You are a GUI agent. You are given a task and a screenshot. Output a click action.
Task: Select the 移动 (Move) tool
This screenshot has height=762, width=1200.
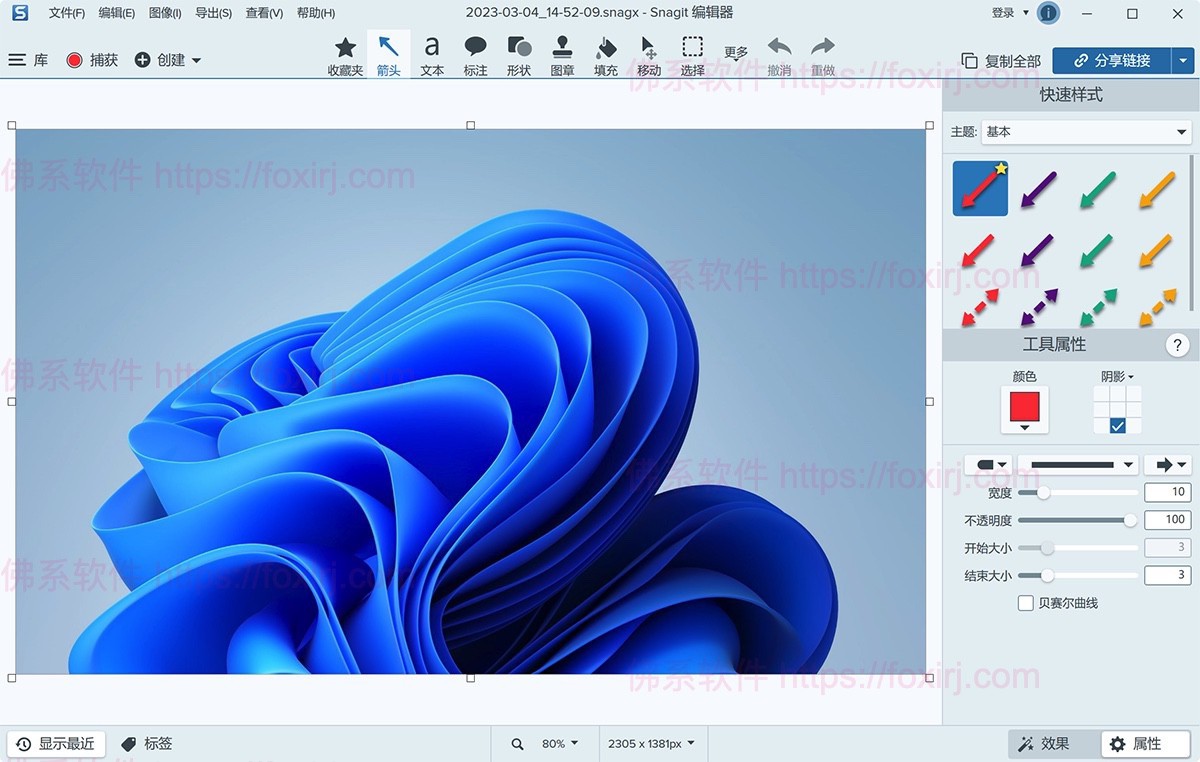pos(648,54)
